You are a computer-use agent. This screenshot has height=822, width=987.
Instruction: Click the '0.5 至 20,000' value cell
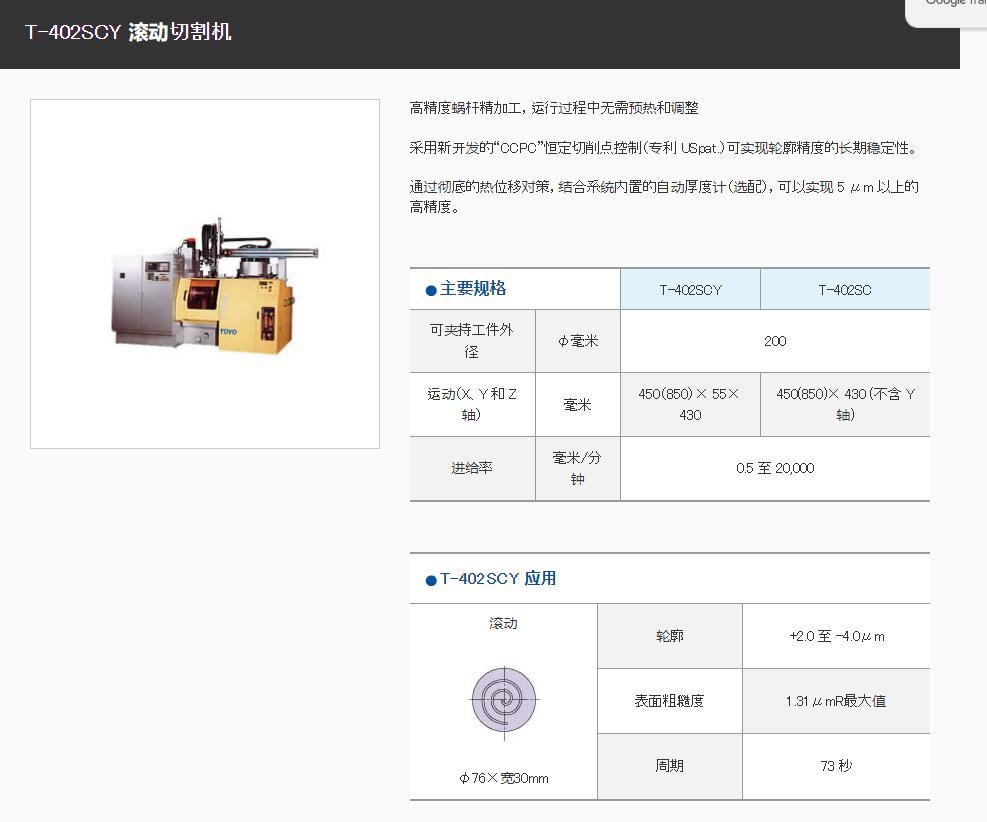click(x=775, y=468)
